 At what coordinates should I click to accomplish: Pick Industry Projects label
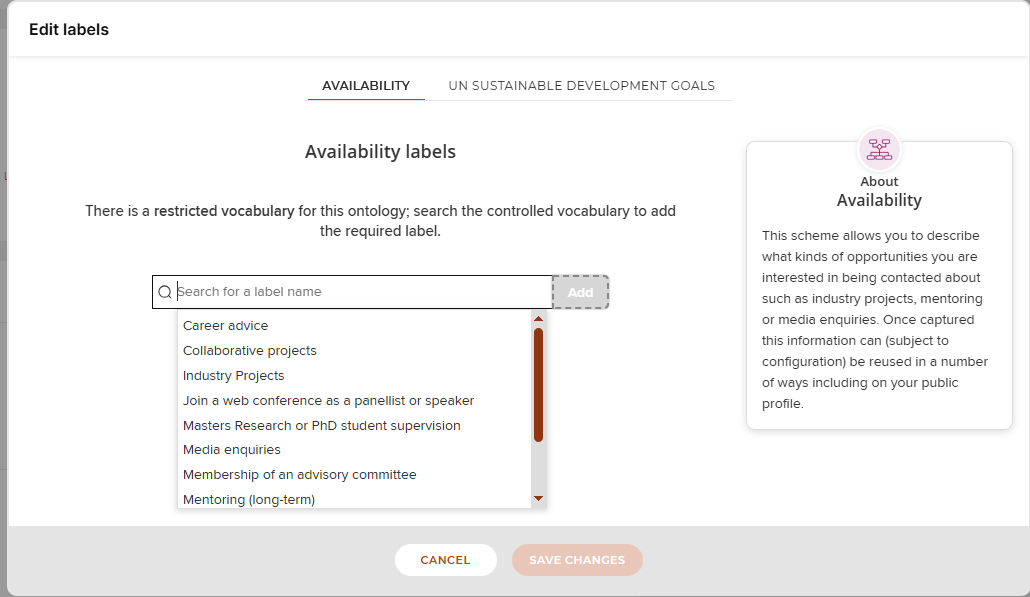(x=234, y=376)
